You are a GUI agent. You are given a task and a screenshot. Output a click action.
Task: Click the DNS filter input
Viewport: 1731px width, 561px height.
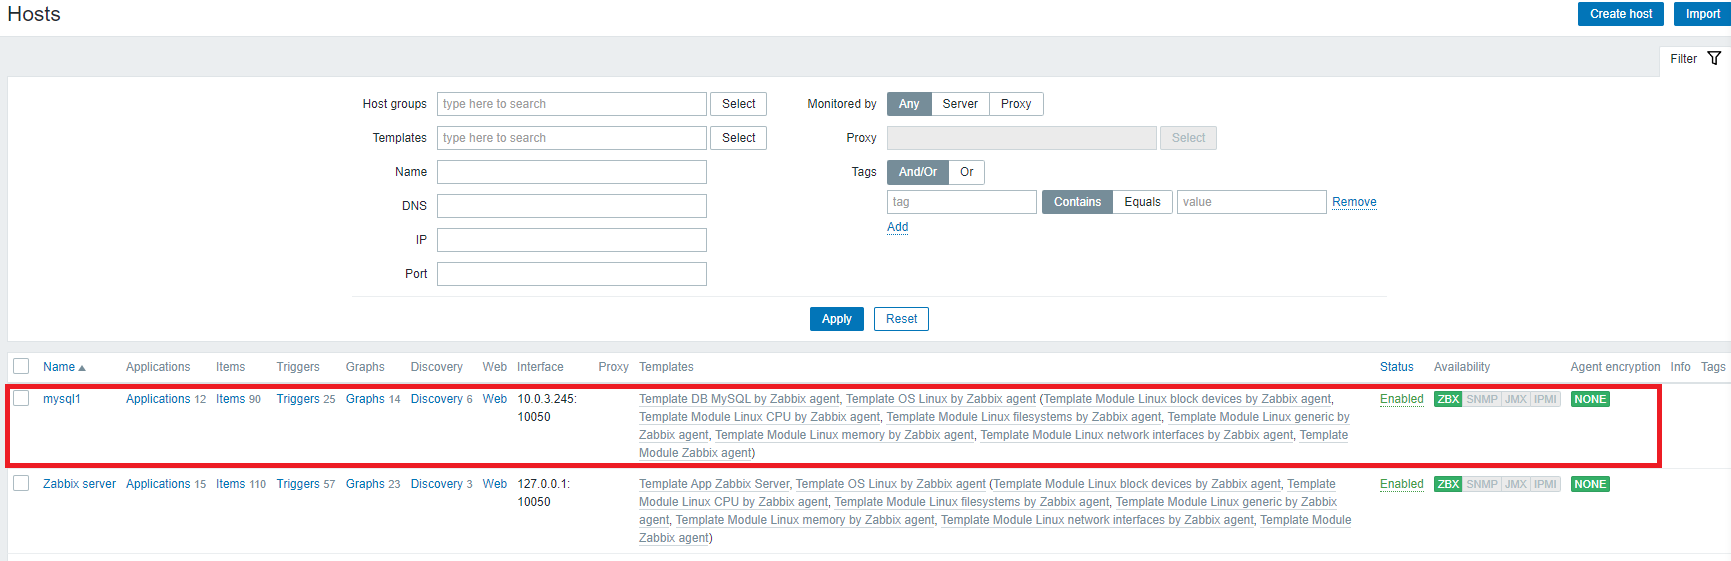coord(572,206)
